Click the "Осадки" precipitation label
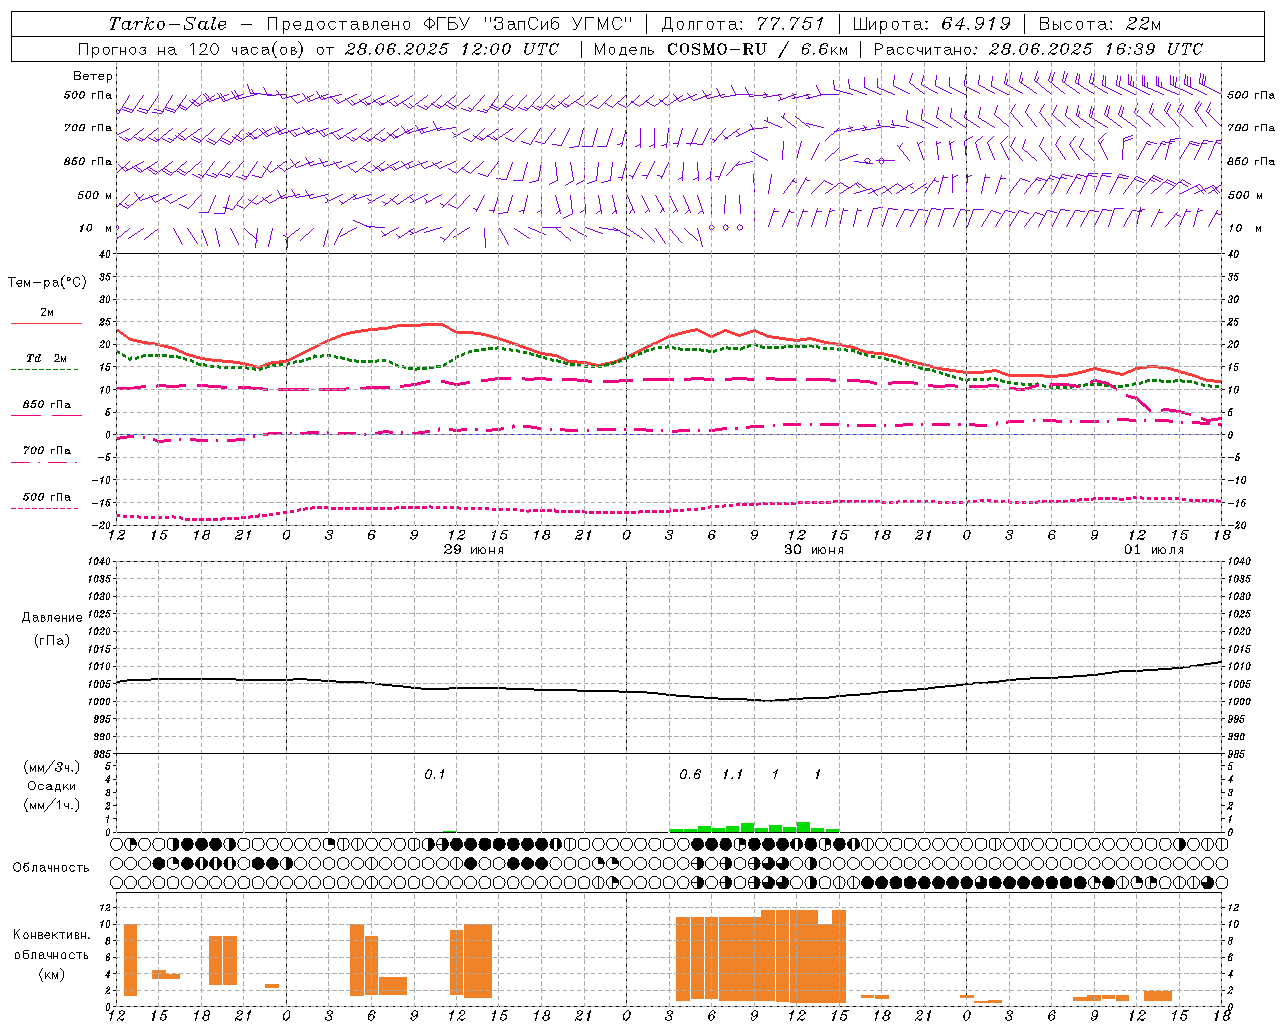 [x=51, y=786]
